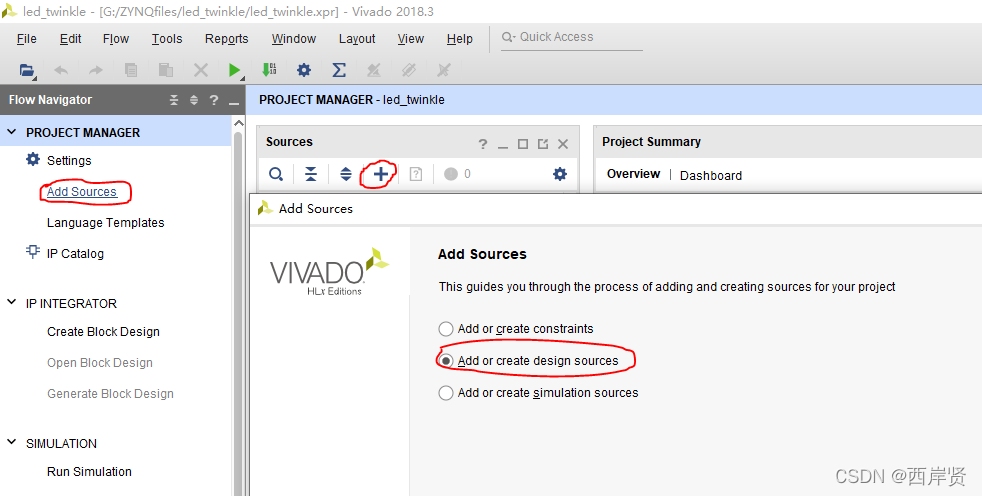Image resolution: width=982 pixels, height=496 pixels.
Task: Open Language Templates
Action: 105,222
